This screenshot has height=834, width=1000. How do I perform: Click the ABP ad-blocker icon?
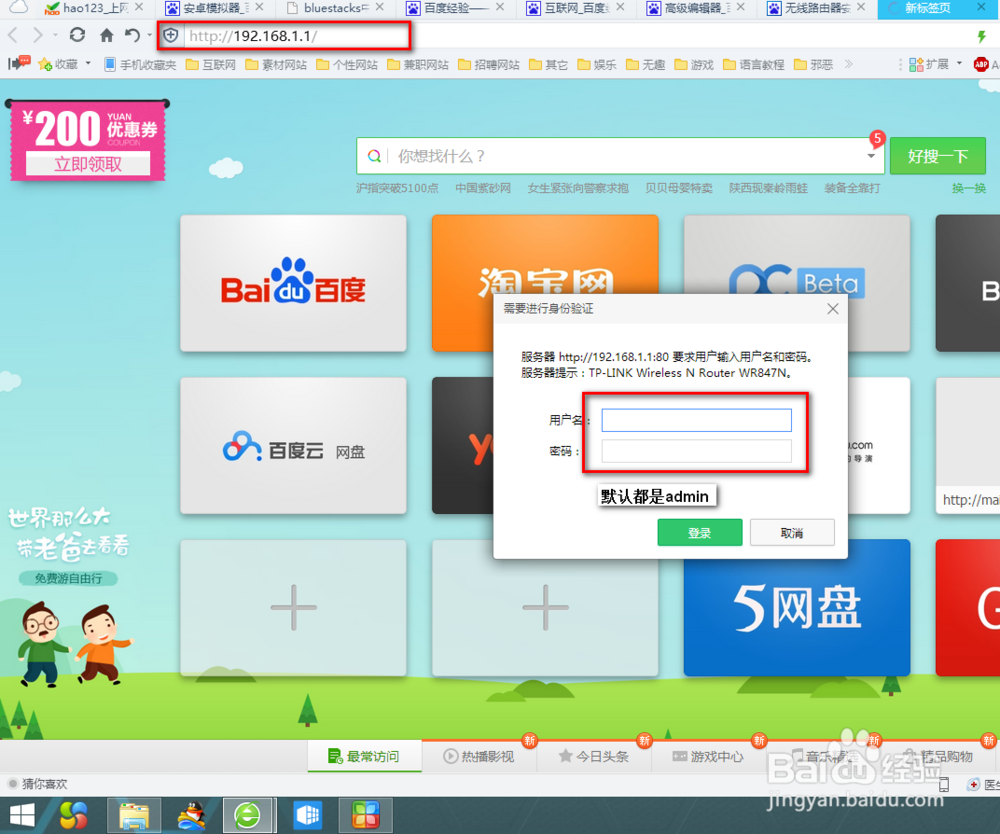pos(982,64)
